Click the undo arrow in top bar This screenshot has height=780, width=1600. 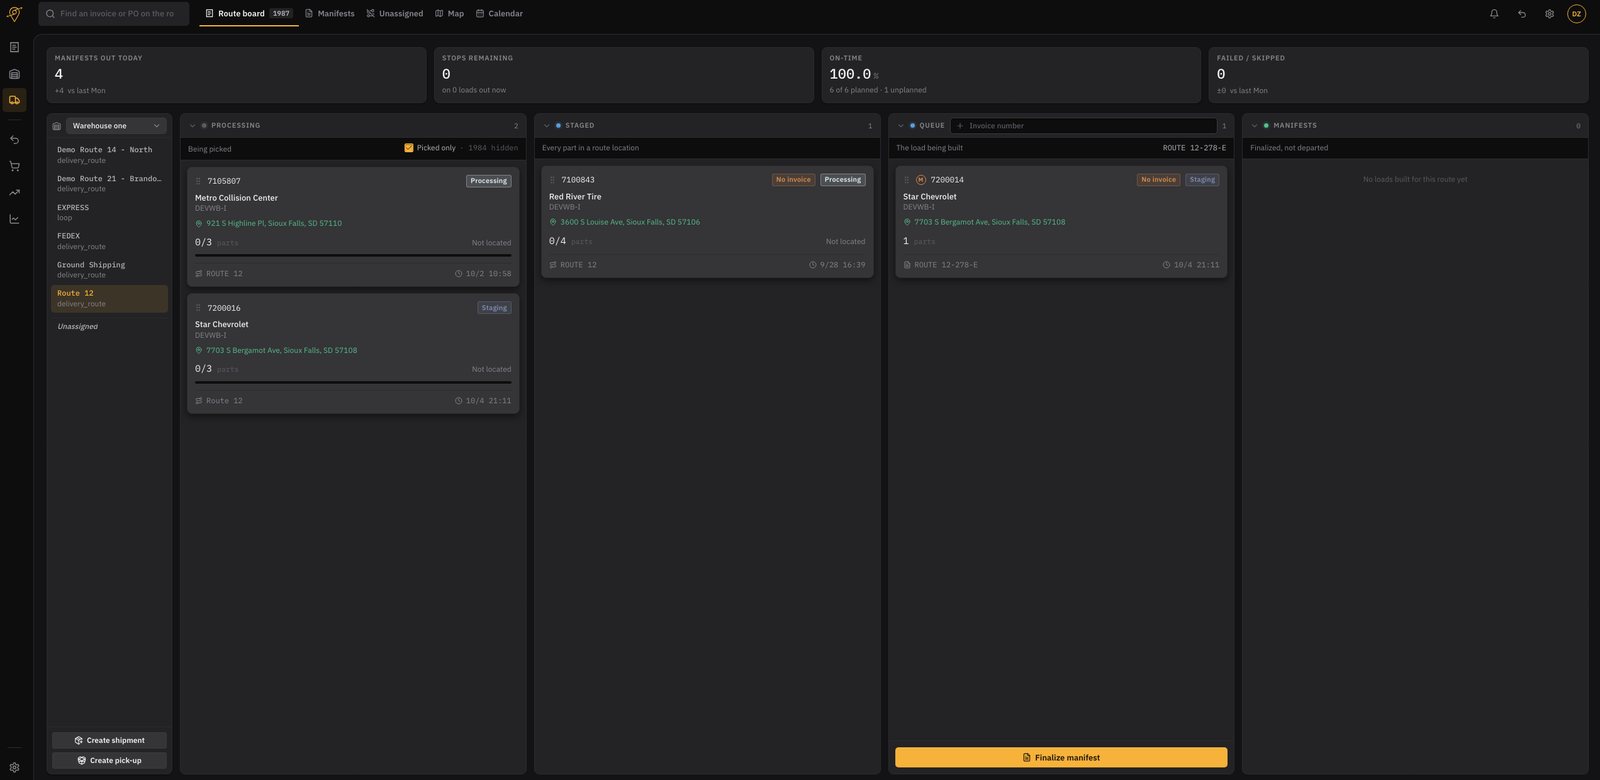(1522, 14)
